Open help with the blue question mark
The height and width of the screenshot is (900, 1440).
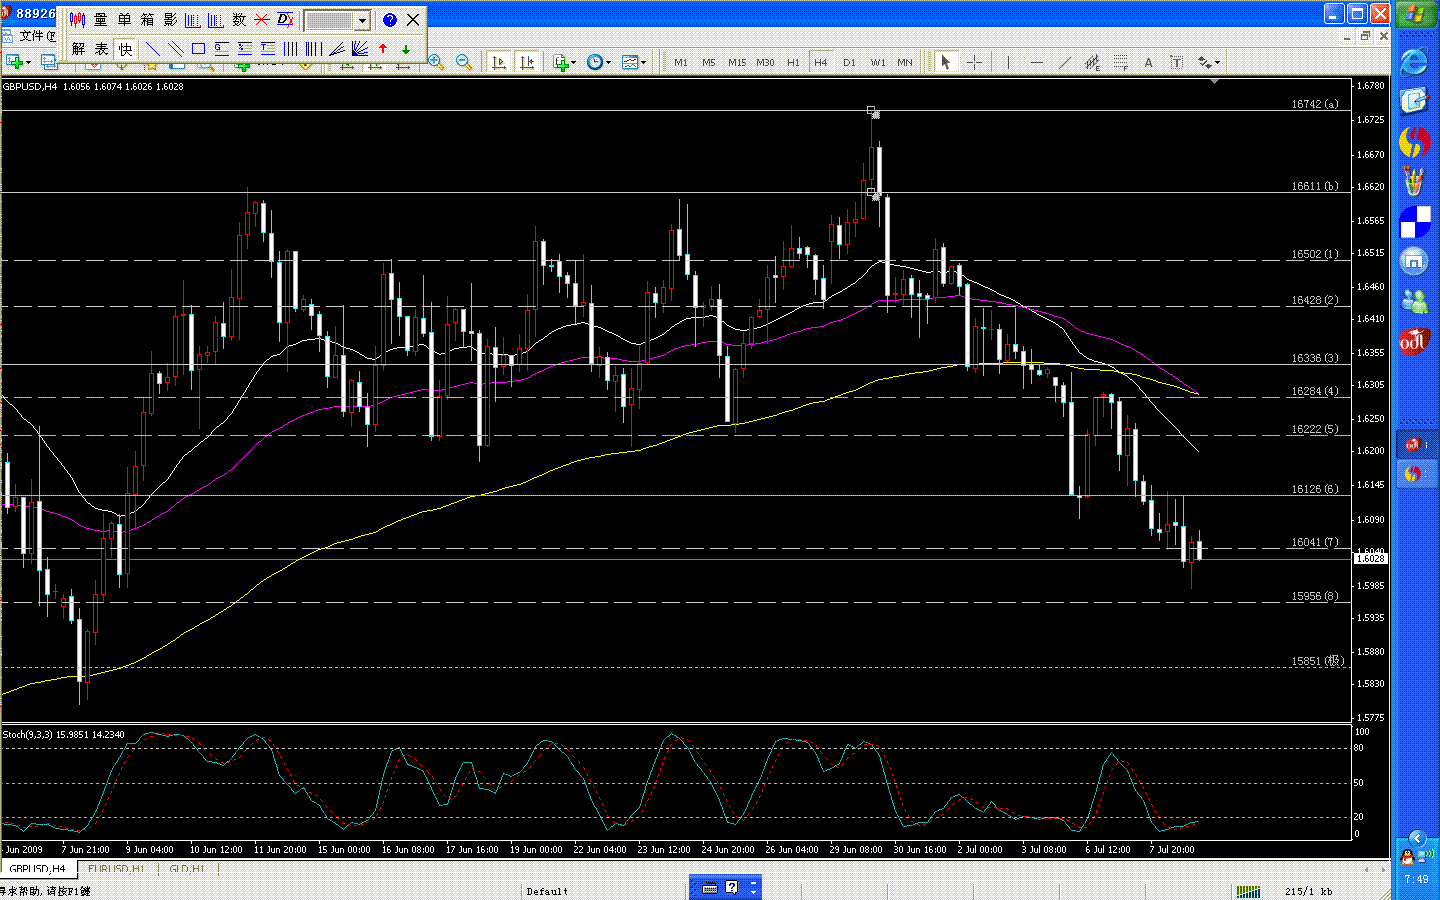pyautogui.click(x=390, y=20)
